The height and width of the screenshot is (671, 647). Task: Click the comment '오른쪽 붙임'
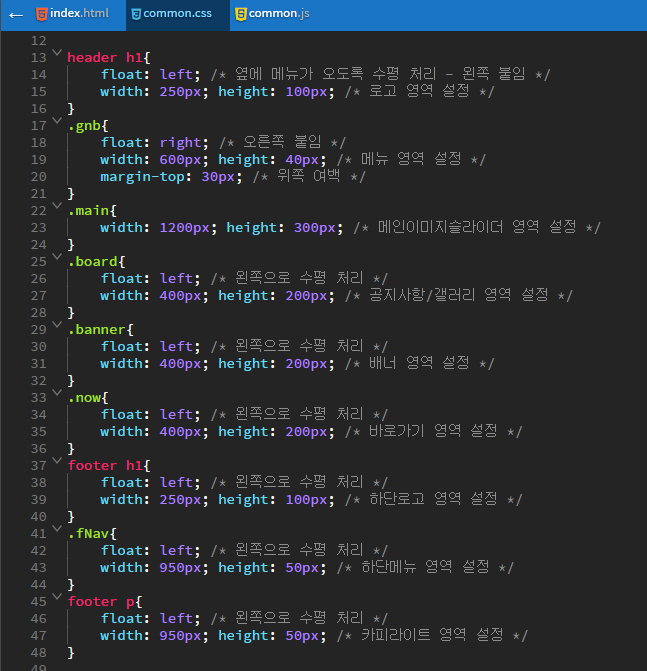tap(282, 142)
